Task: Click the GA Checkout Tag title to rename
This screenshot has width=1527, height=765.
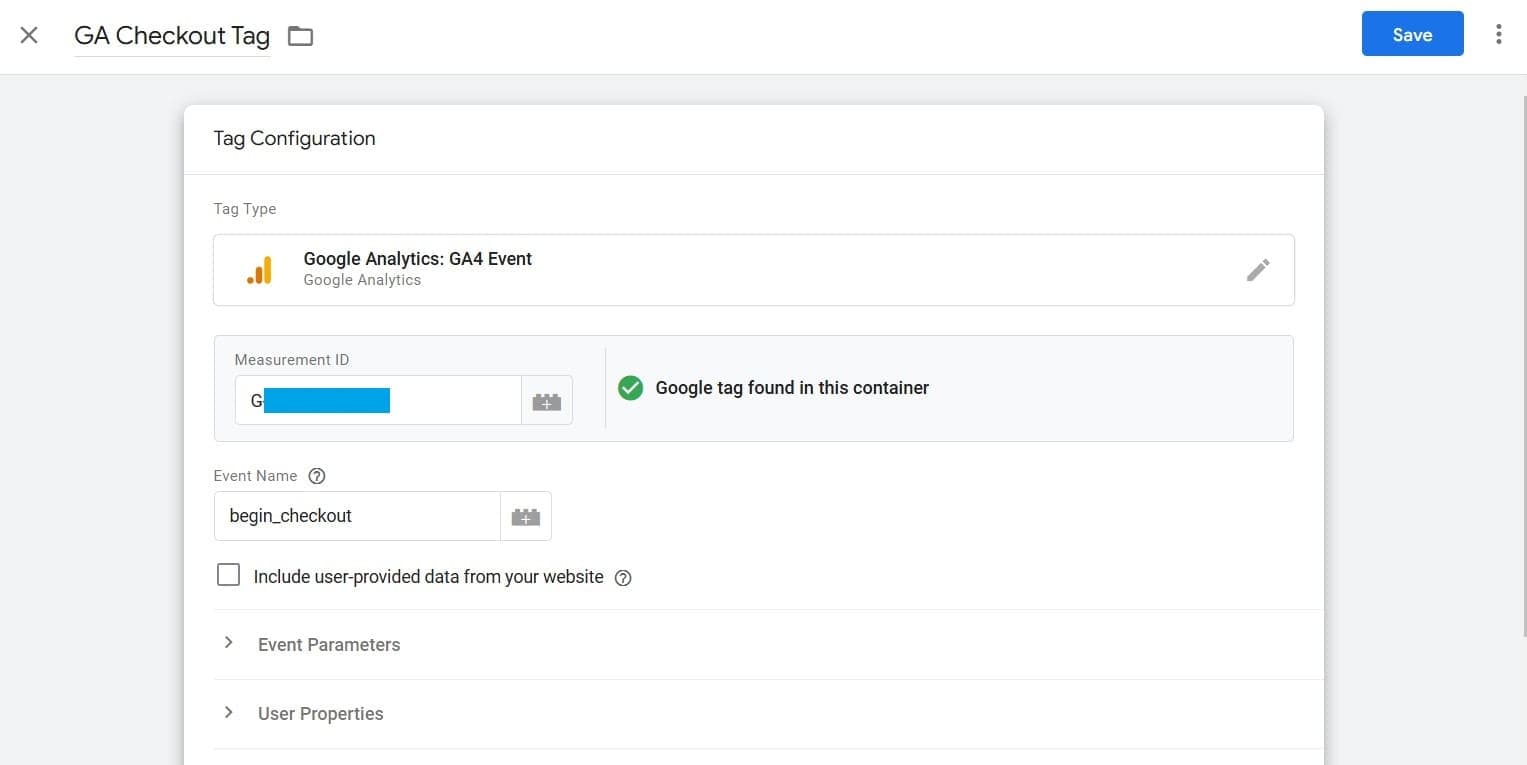Action: pyautogui.click(x=171, y=36)
